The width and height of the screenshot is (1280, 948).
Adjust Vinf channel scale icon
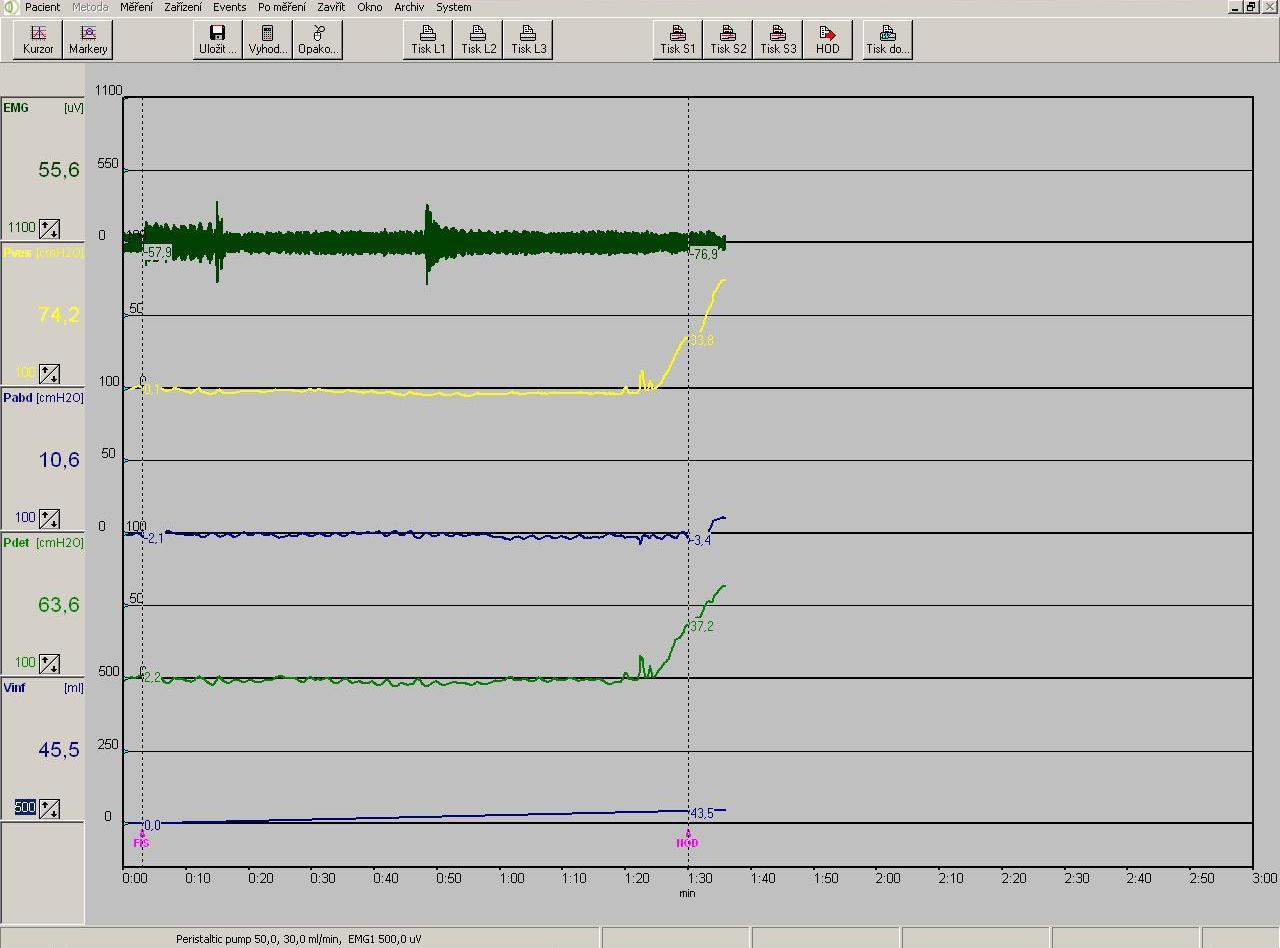click(49, 809)
